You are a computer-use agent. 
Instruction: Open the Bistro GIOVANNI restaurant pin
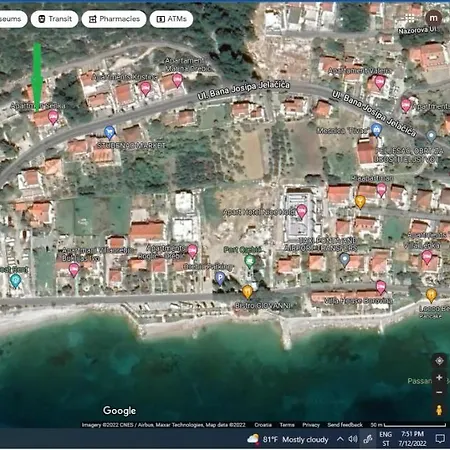coord(247,292)
